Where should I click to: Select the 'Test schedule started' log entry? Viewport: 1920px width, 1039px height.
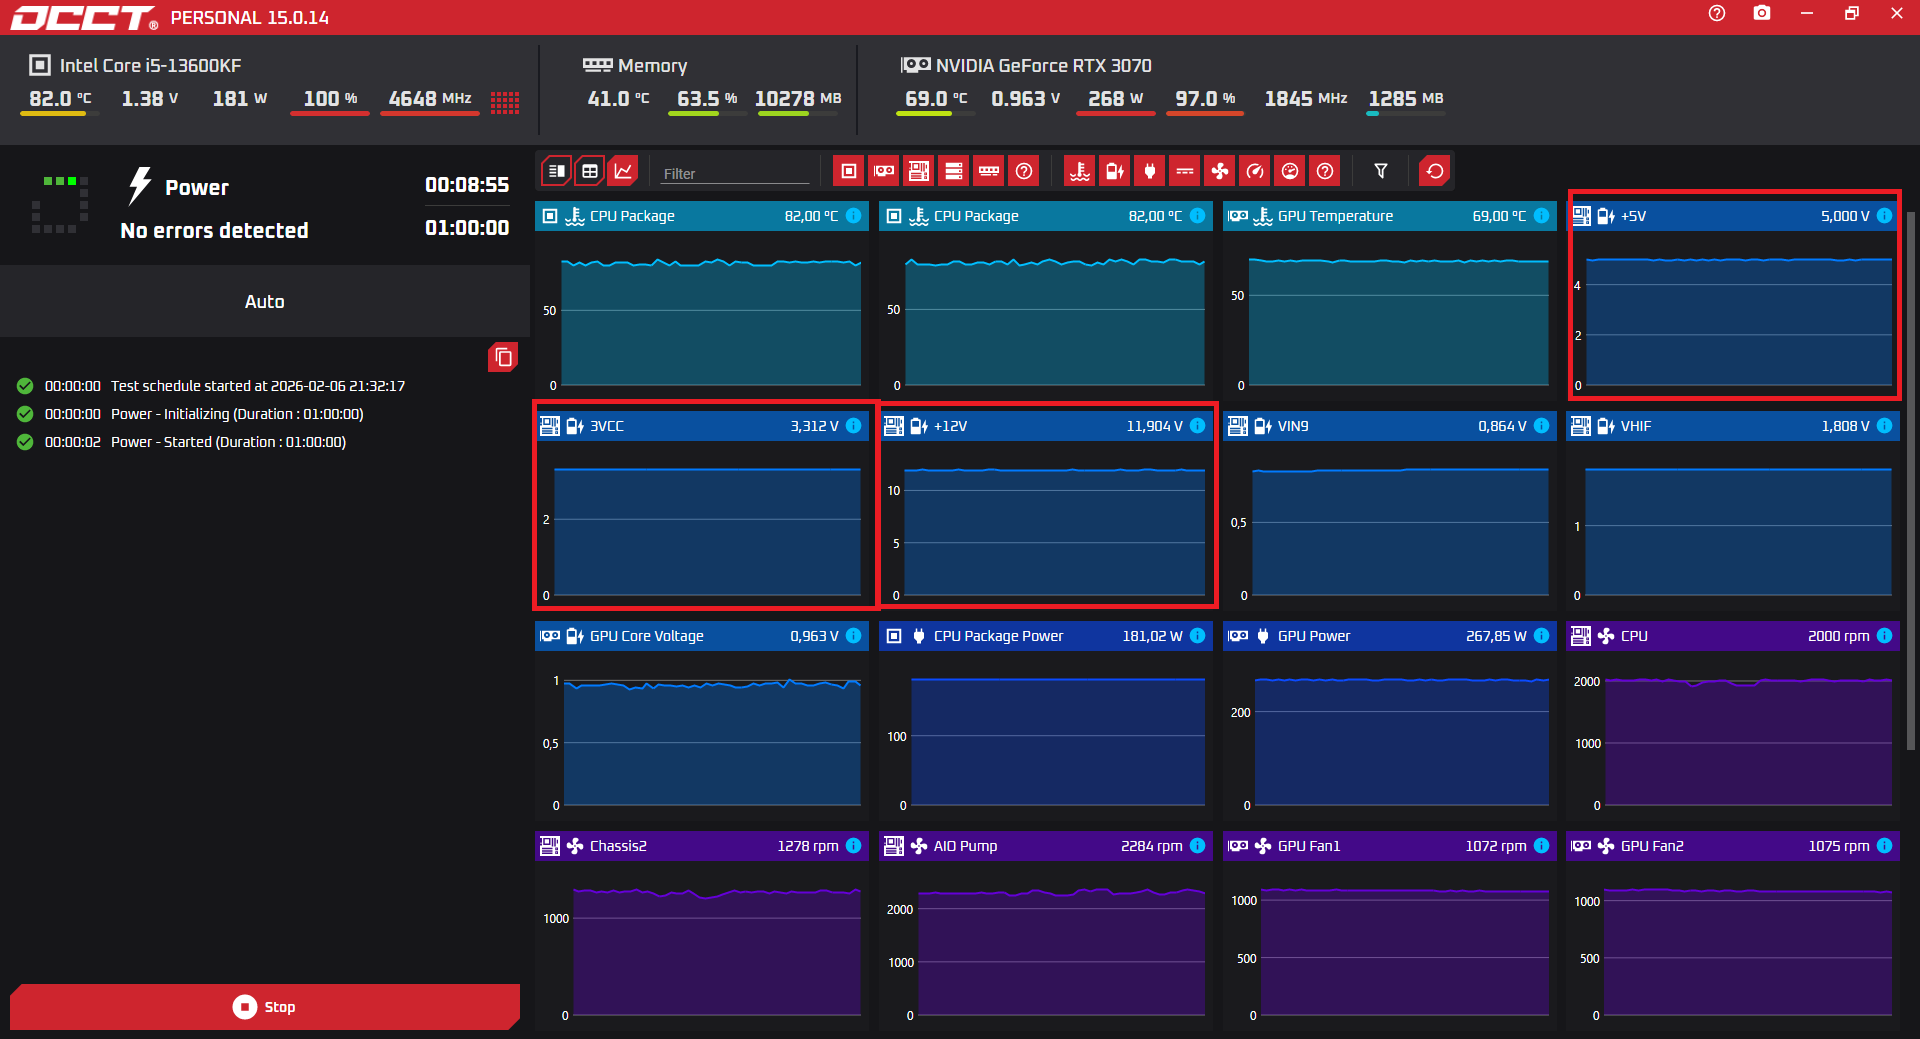click(258, 386)
